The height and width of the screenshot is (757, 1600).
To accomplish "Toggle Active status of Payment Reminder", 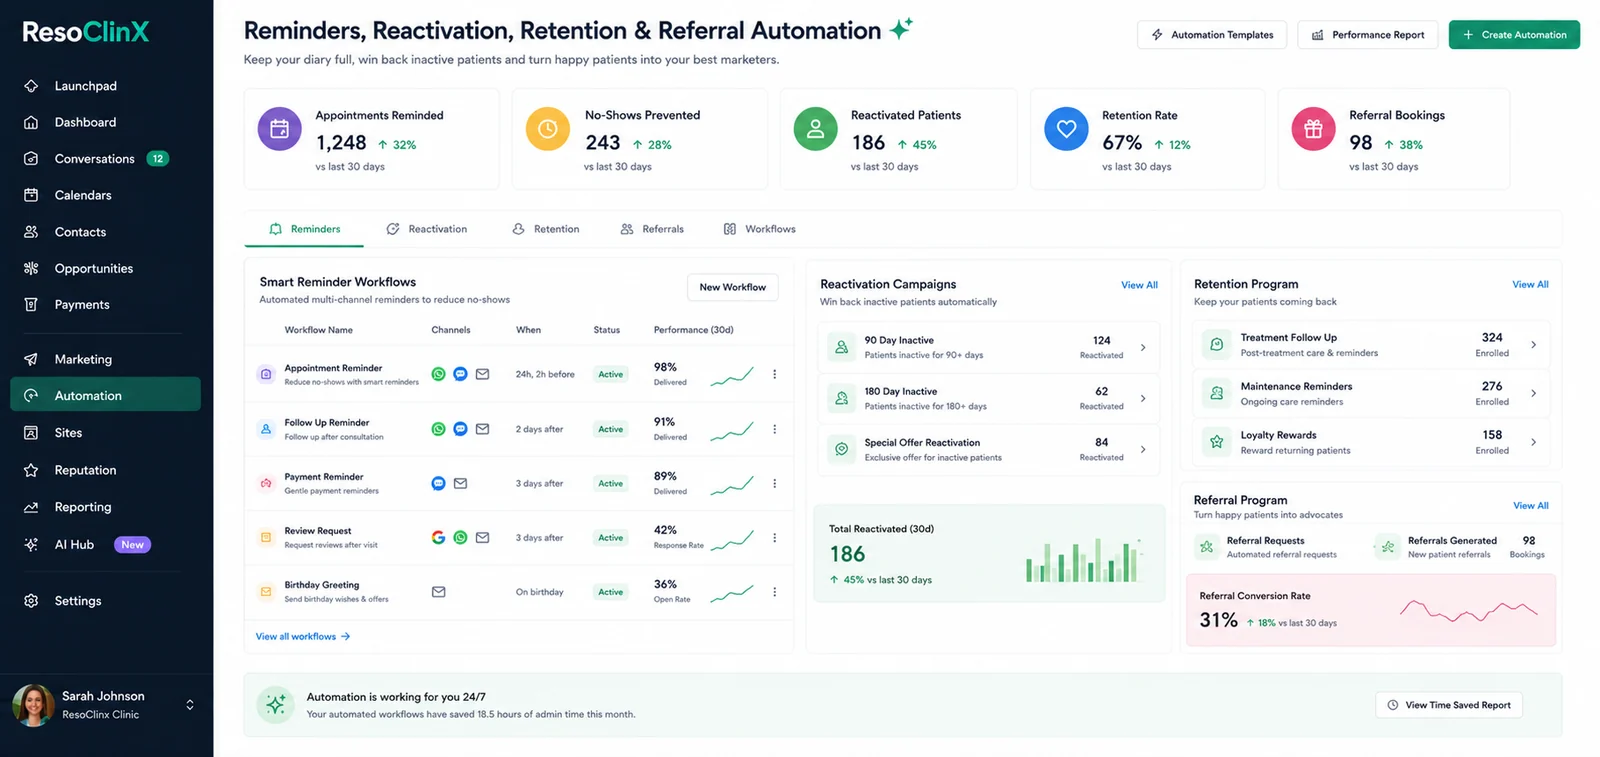I will coord(610,483).
